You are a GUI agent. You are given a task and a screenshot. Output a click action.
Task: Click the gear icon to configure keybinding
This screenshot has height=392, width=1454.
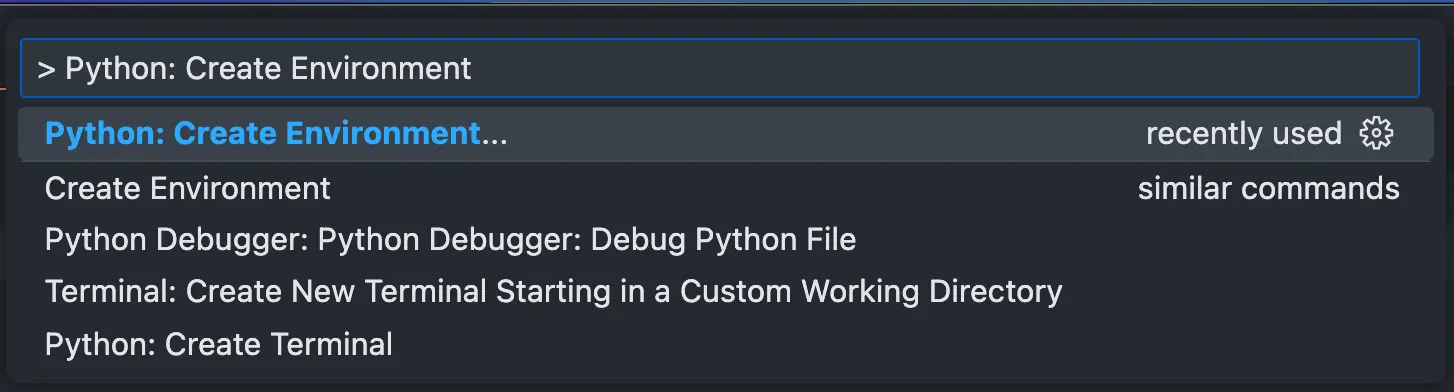tap(1376, 133)
